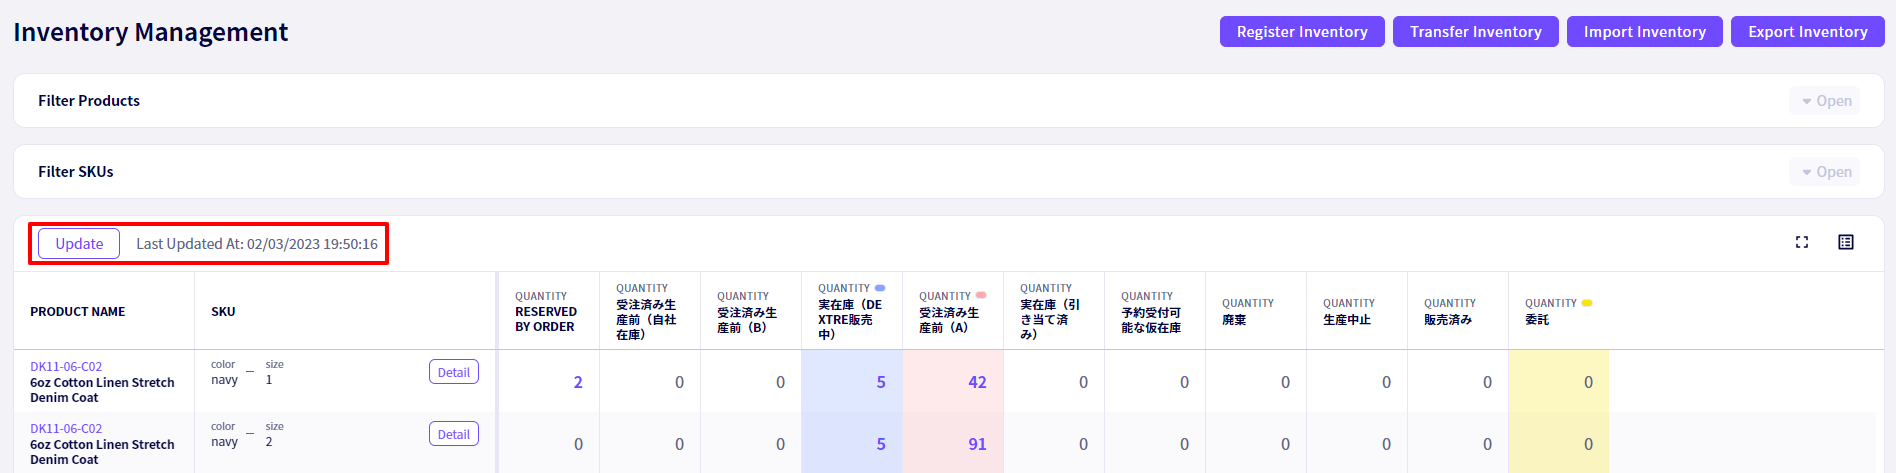Click the Last Updated At timestamp text
The width and height of the screenshot is (1896, 473).
pos(257,244)
